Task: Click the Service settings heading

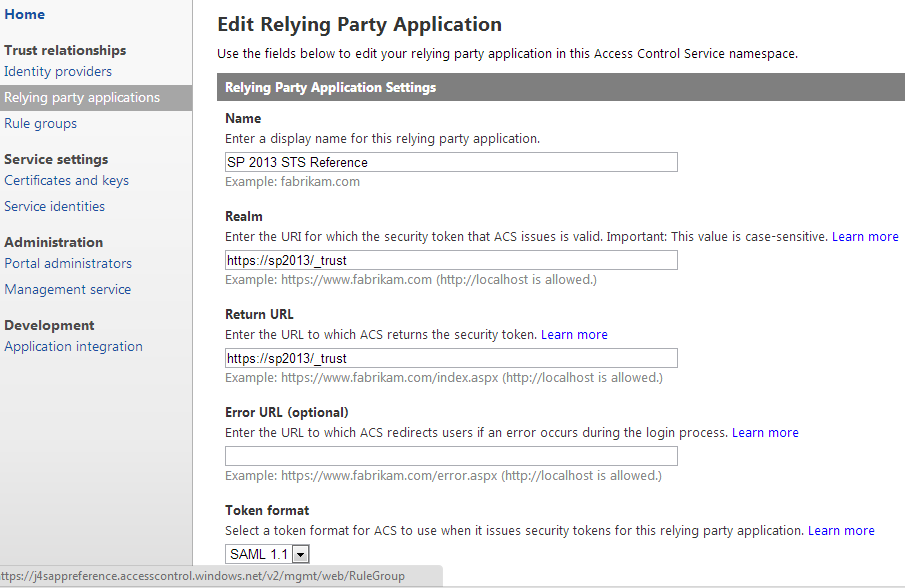Action: click(56, 160)
